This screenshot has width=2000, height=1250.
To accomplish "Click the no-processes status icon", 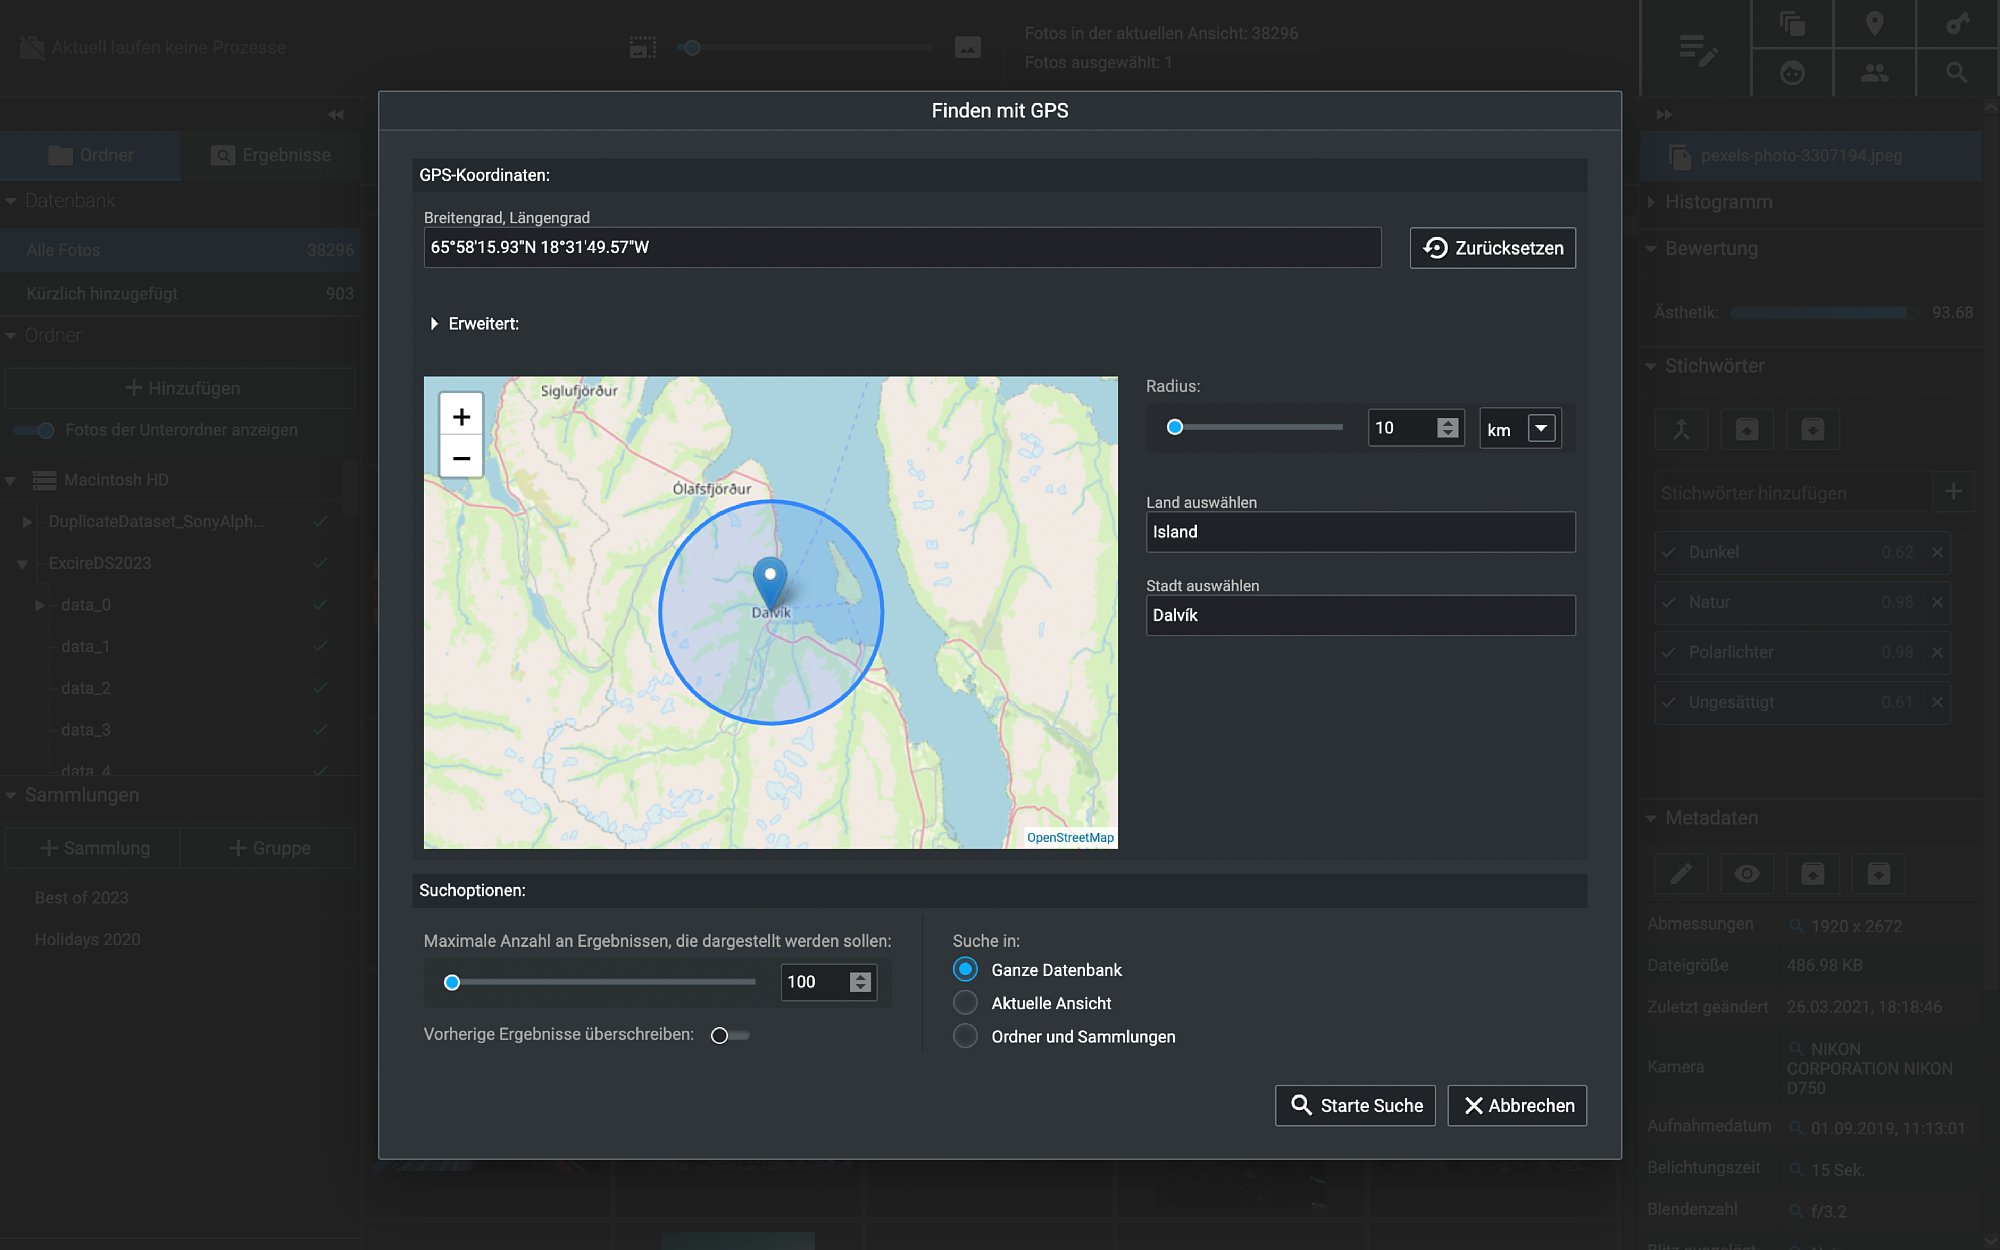I will tap(32, 47).
